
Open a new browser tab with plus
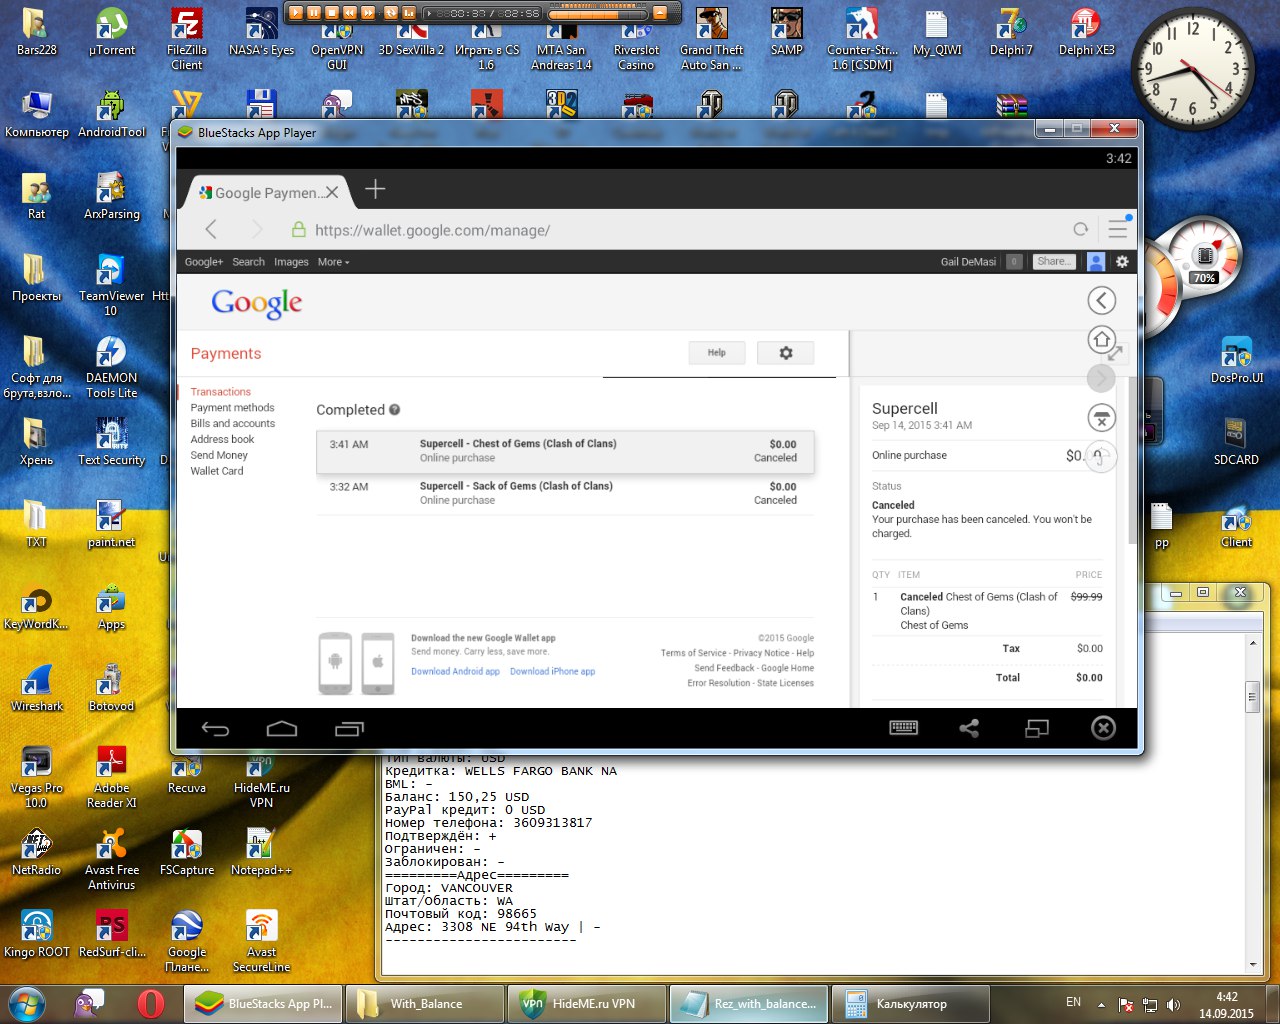tap(375, 189)
